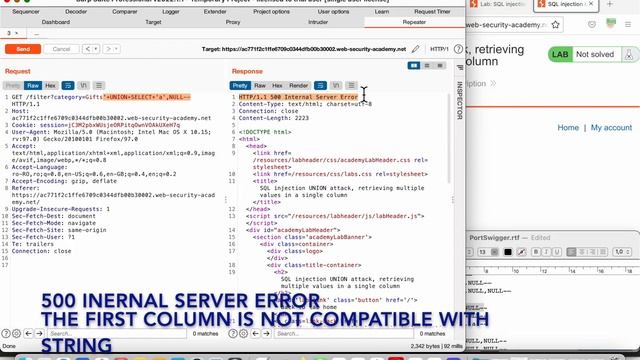
Task: Toggle the Response word-wrap icon
Action: point(320,85)
